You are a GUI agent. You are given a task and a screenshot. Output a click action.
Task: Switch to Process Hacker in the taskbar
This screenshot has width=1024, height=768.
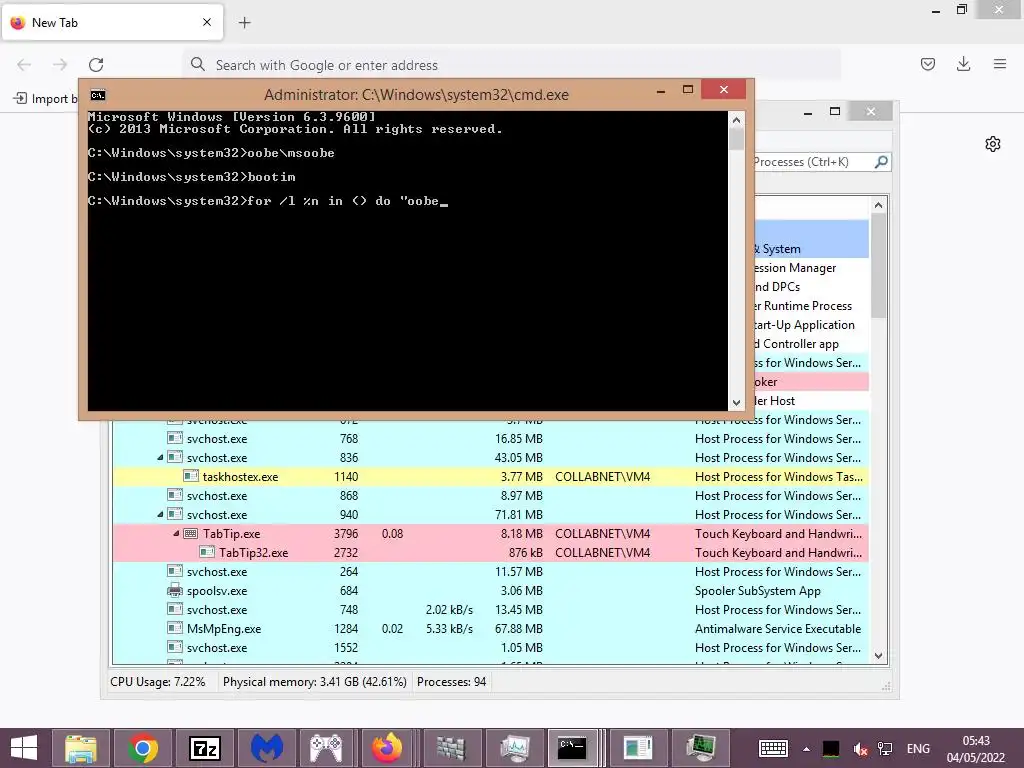(699, 748)
